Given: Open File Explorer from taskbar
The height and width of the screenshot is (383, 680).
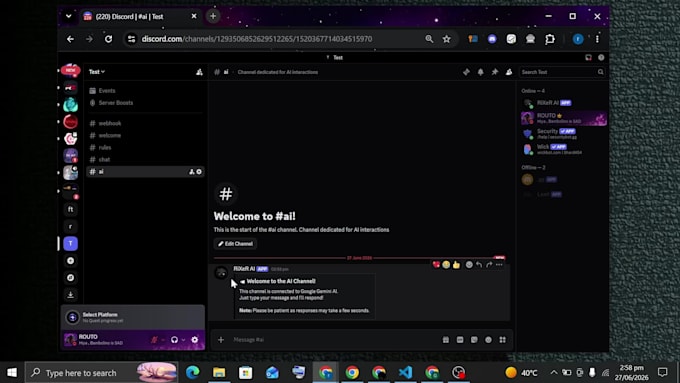Looking at the screenshot, I should click(219, 373).
